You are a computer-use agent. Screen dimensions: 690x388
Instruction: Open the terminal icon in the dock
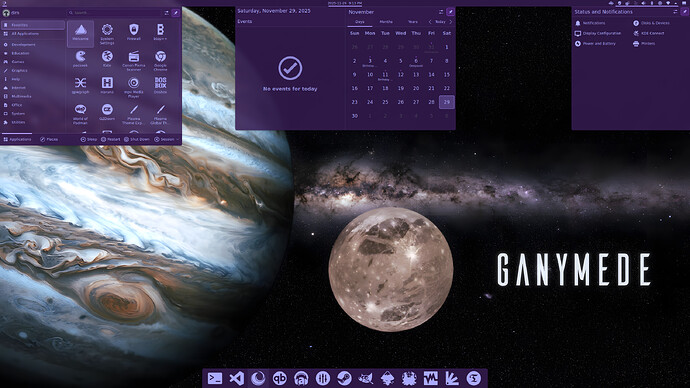click(x=215, y=378)
